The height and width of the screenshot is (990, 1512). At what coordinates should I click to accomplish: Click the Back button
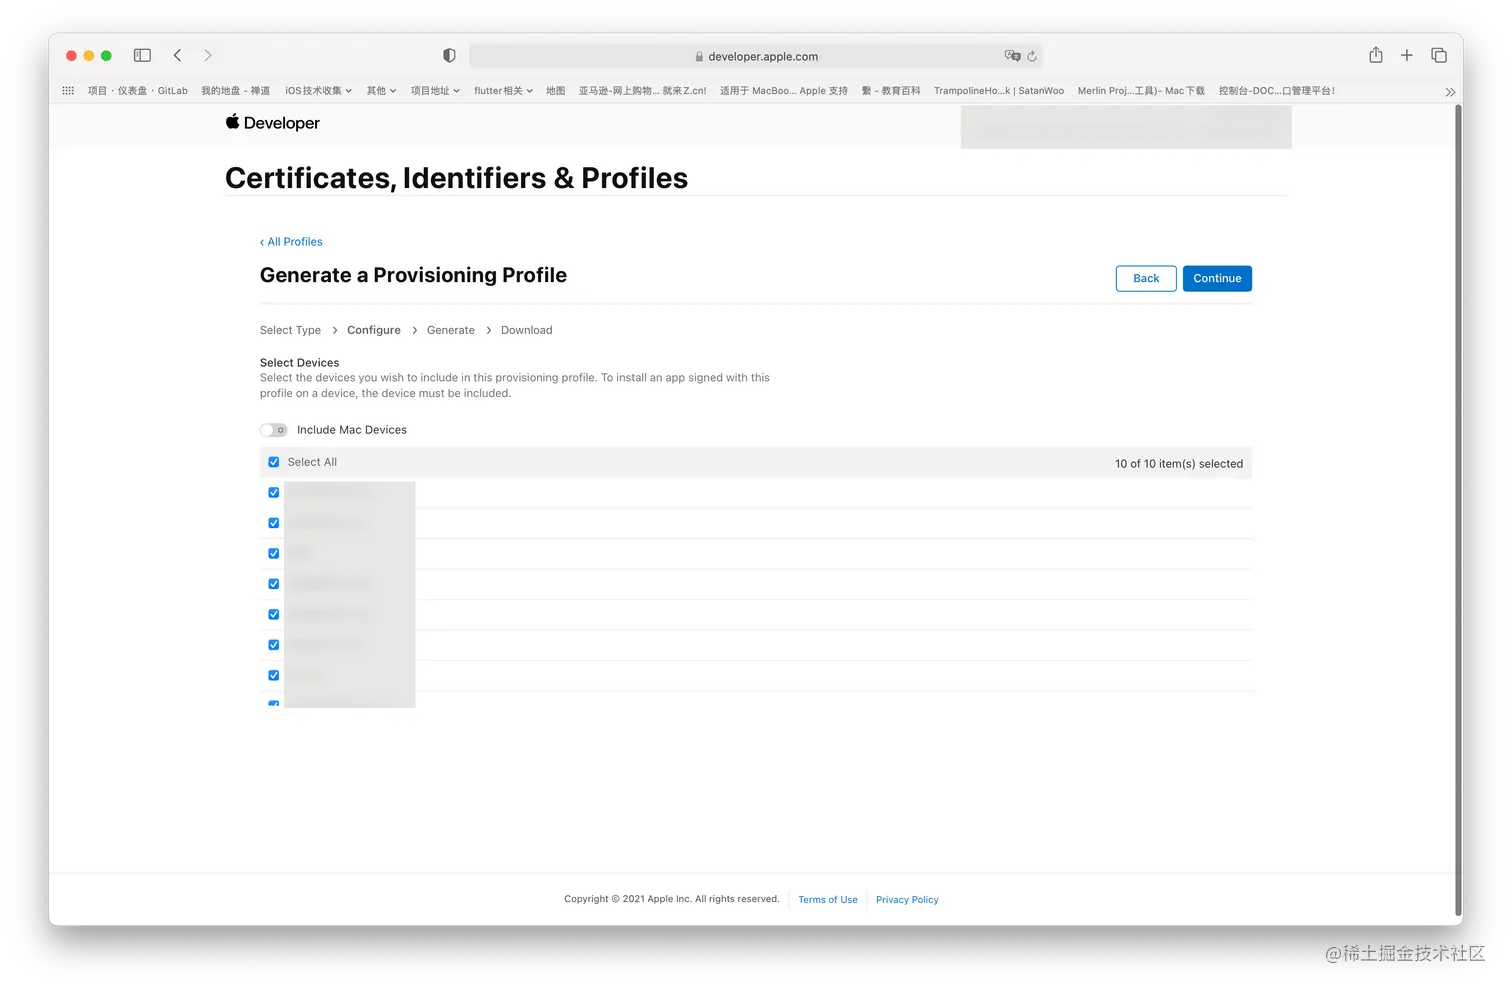pos(1146,279)
